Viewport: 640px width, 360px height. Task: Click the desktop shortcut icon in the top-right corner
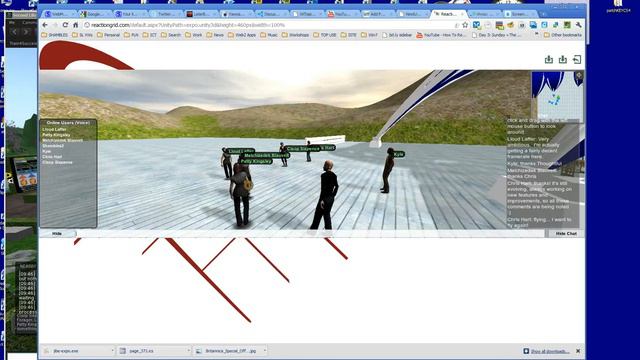(618, 5)
